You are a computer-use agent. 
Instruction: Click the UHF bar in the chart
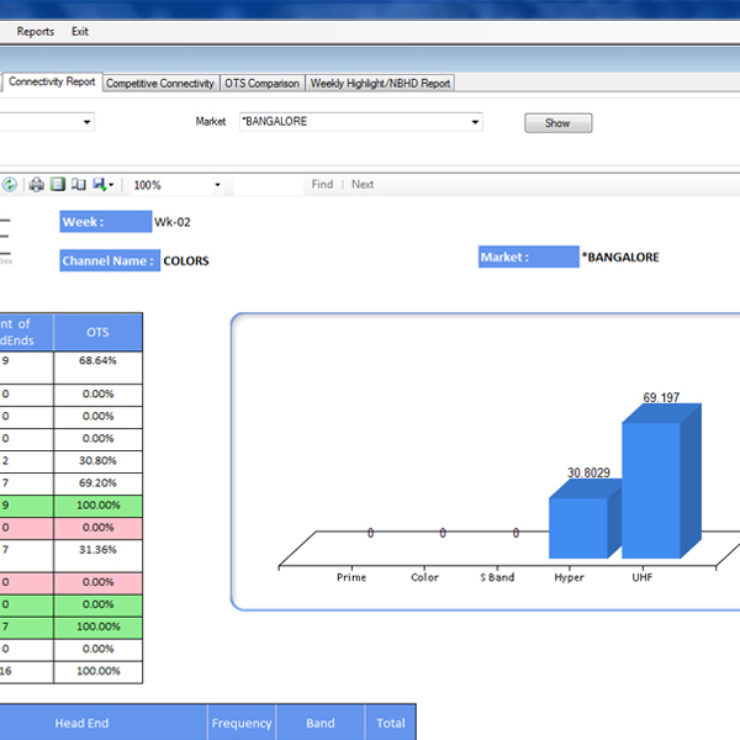(x=651, y=490)
